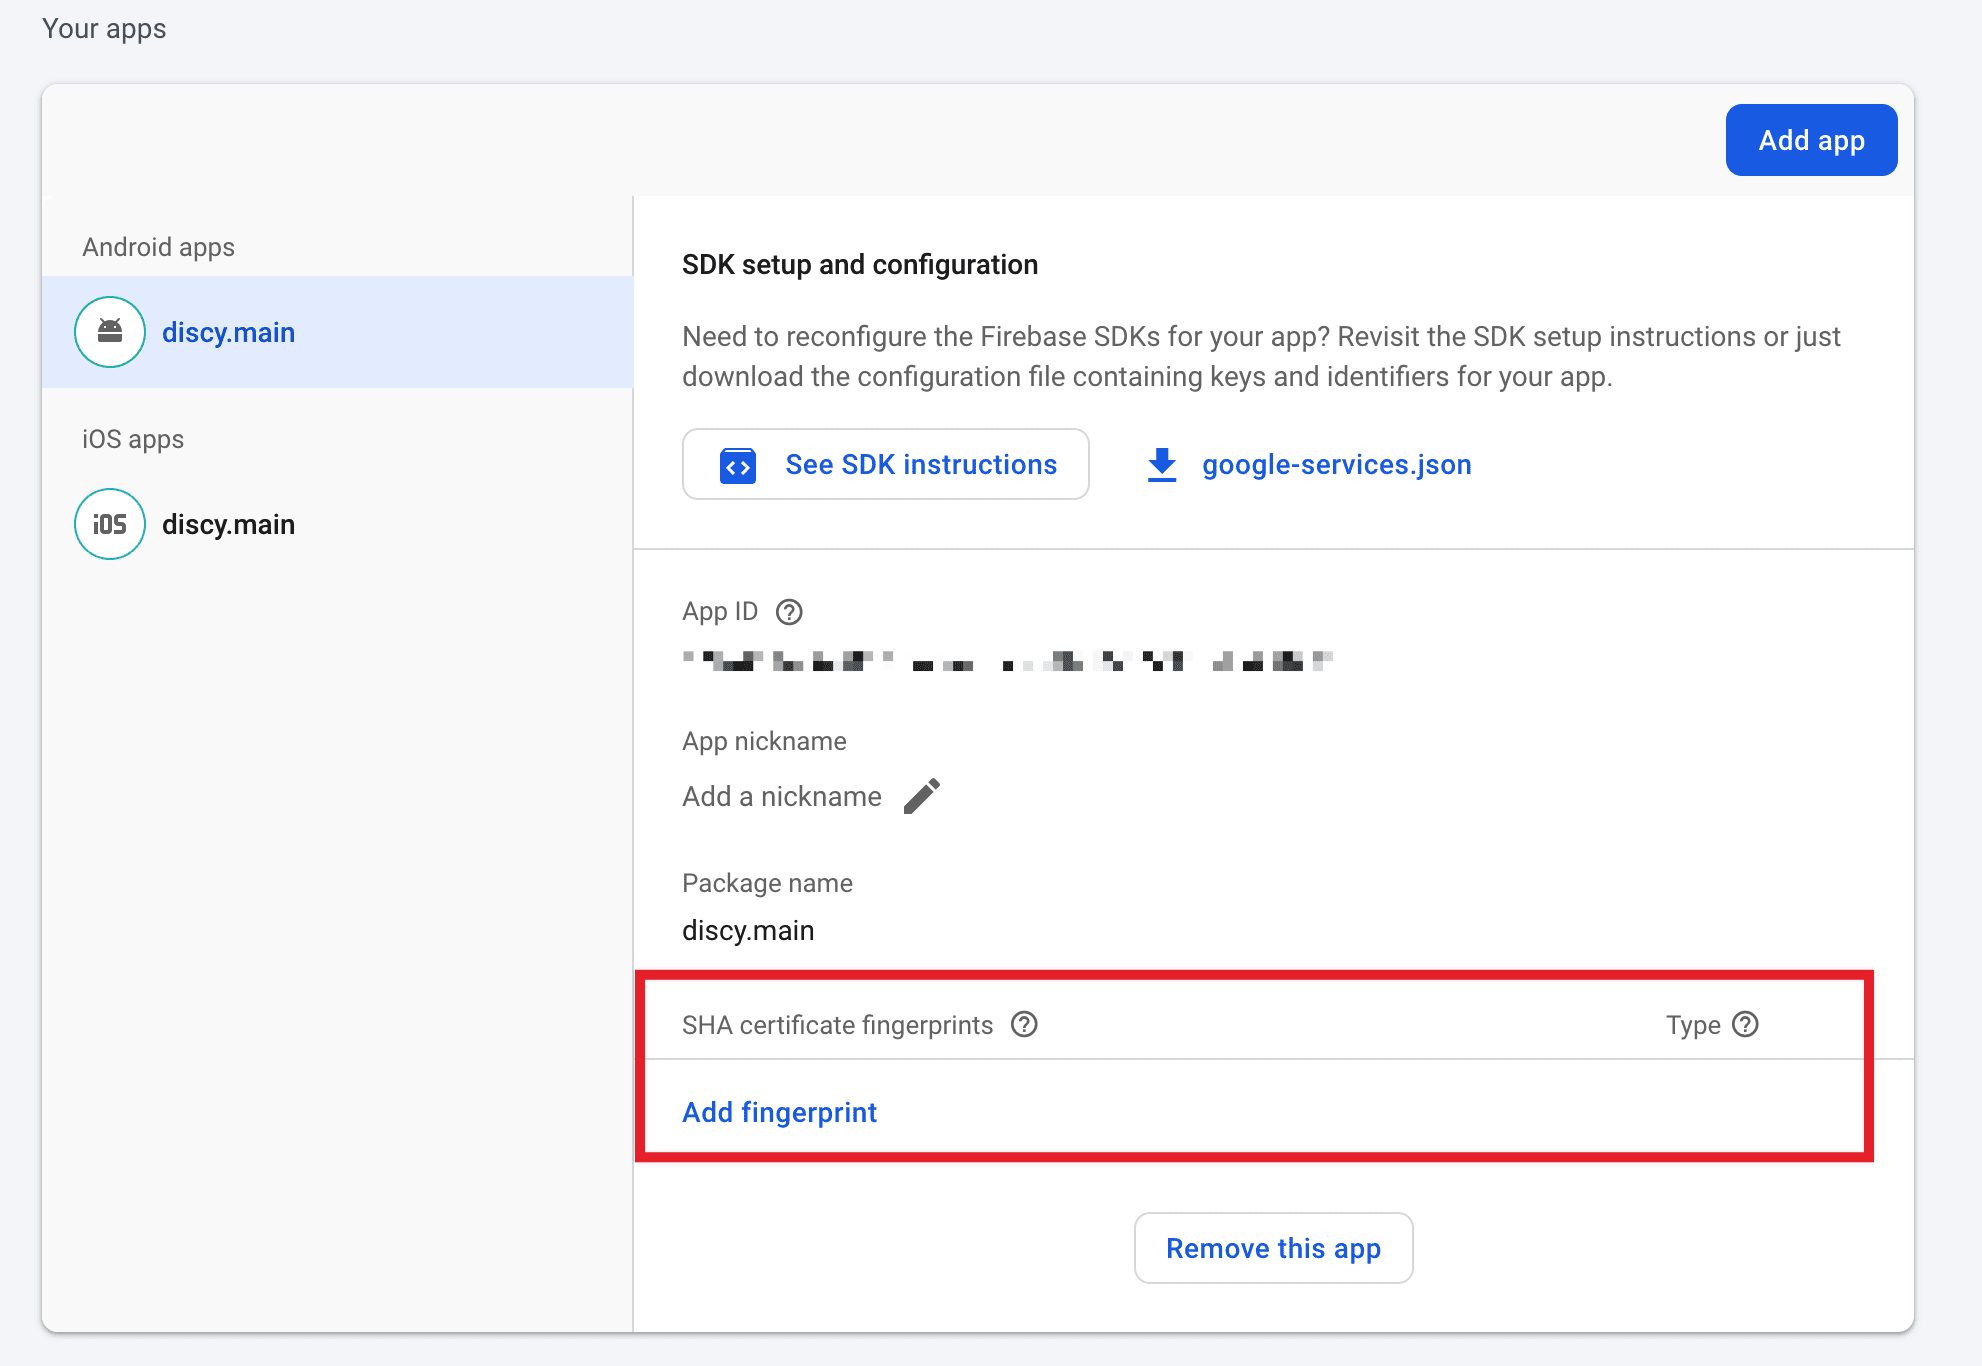Download the google-services.json file

[x=1336, y=464]
